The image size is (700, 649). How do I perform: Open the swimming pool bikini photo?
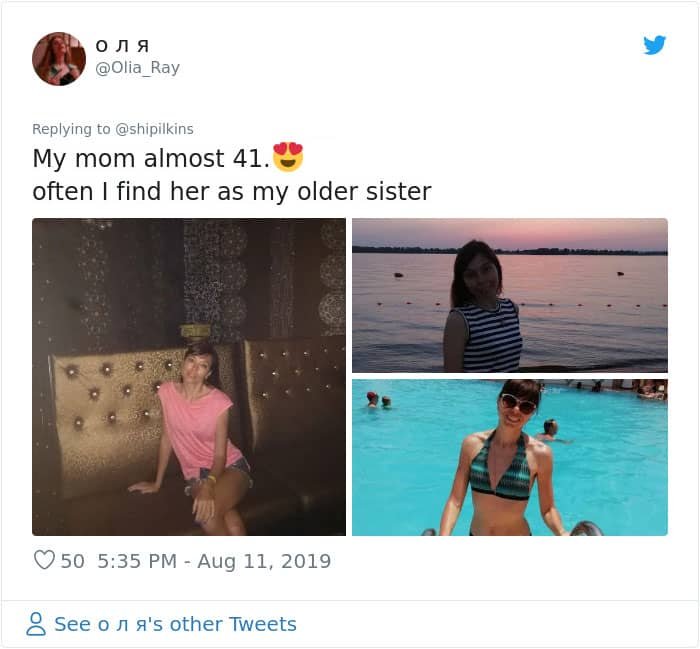(x=510, y=458)
